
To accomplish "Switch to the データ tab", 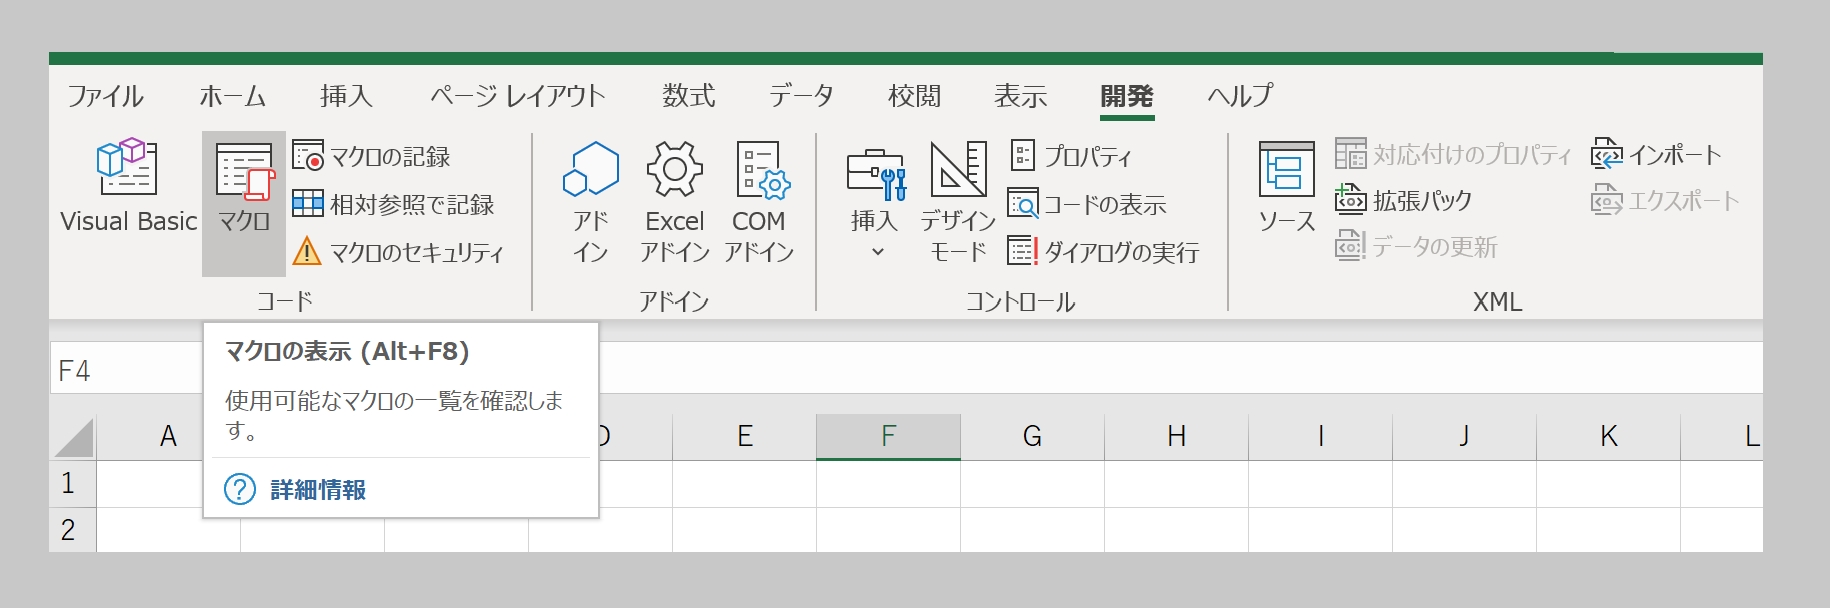I will 801,96.
